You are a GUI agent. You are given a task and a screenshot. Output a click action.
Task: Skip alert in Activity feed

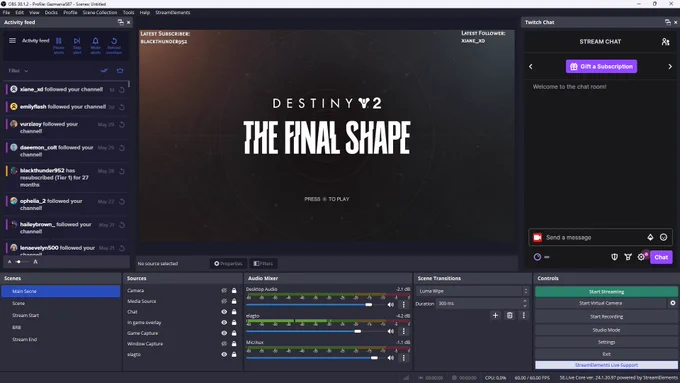tap(77, 45)
